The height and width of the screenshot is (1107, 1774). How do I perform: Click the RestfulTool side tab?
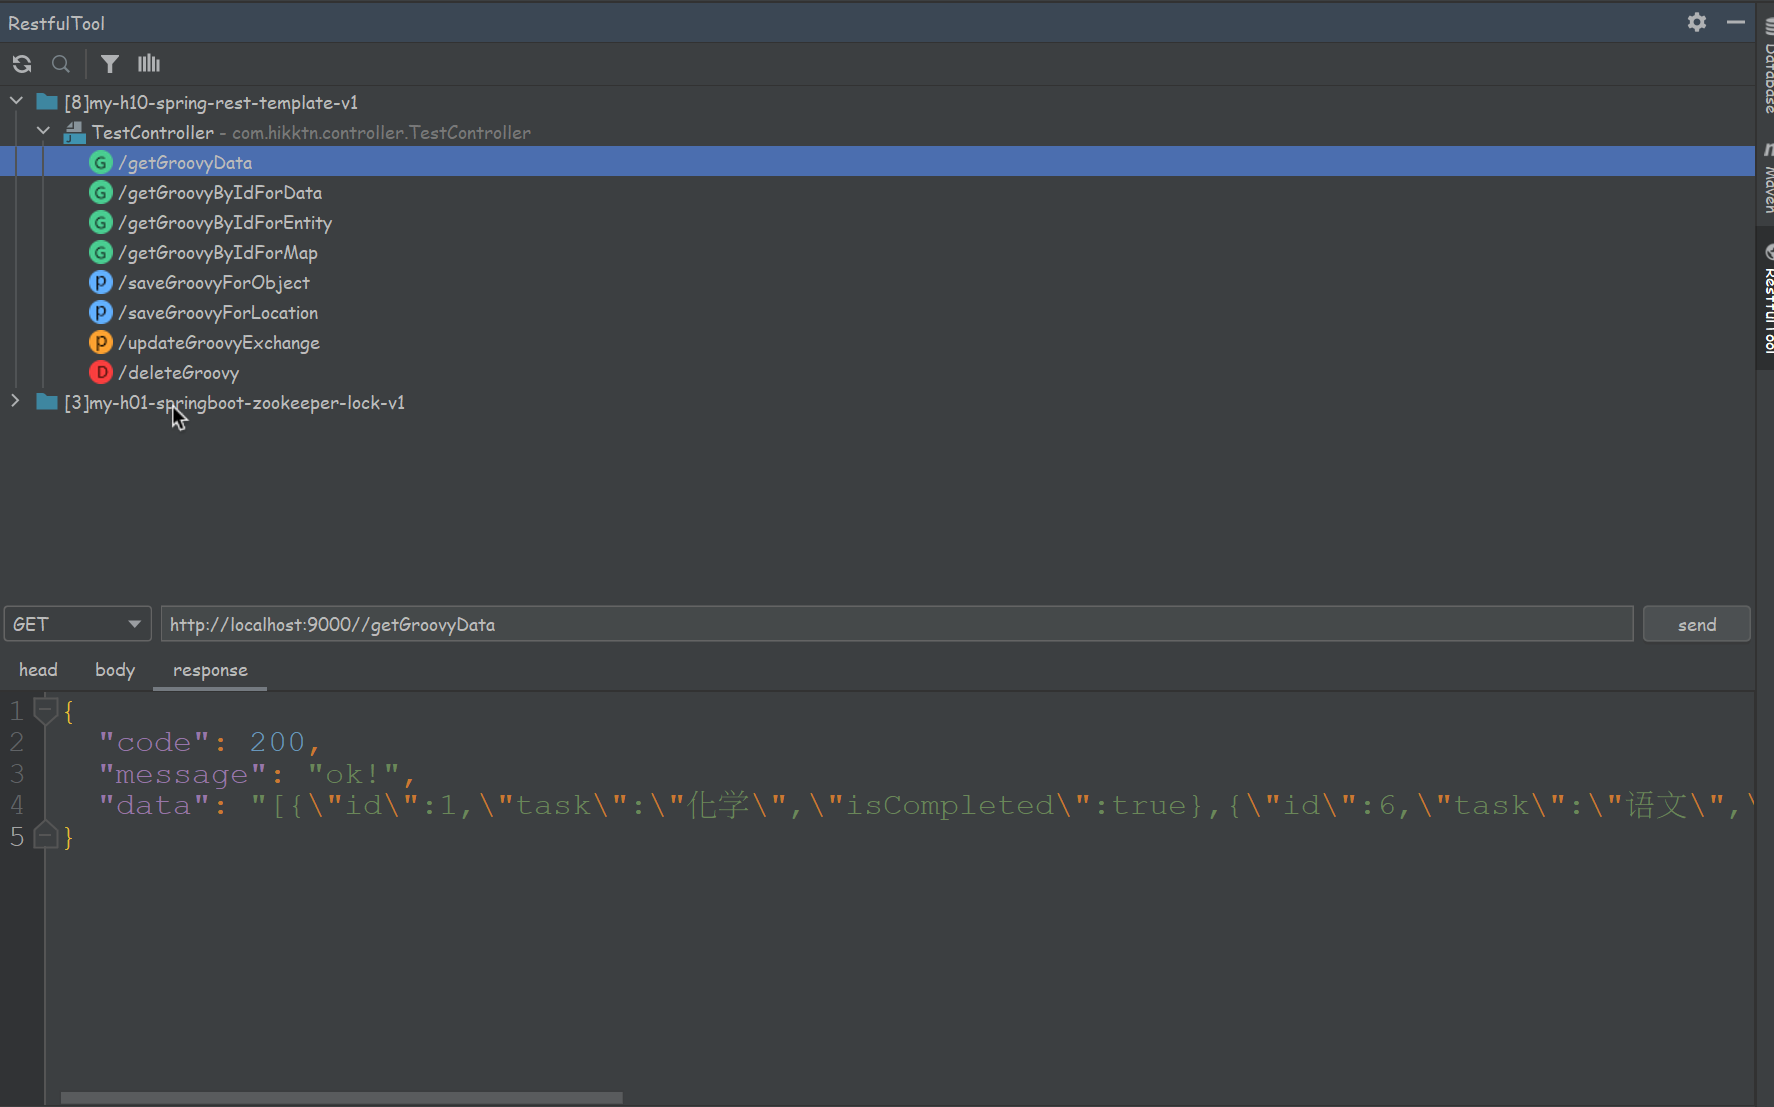[x=1766, y=300]
